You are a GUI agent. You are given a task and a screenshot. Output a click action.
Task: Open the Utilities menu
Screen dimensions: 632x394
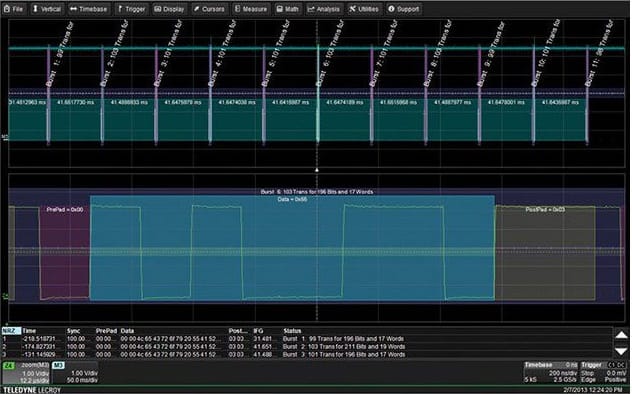click(x=363, y=9)
